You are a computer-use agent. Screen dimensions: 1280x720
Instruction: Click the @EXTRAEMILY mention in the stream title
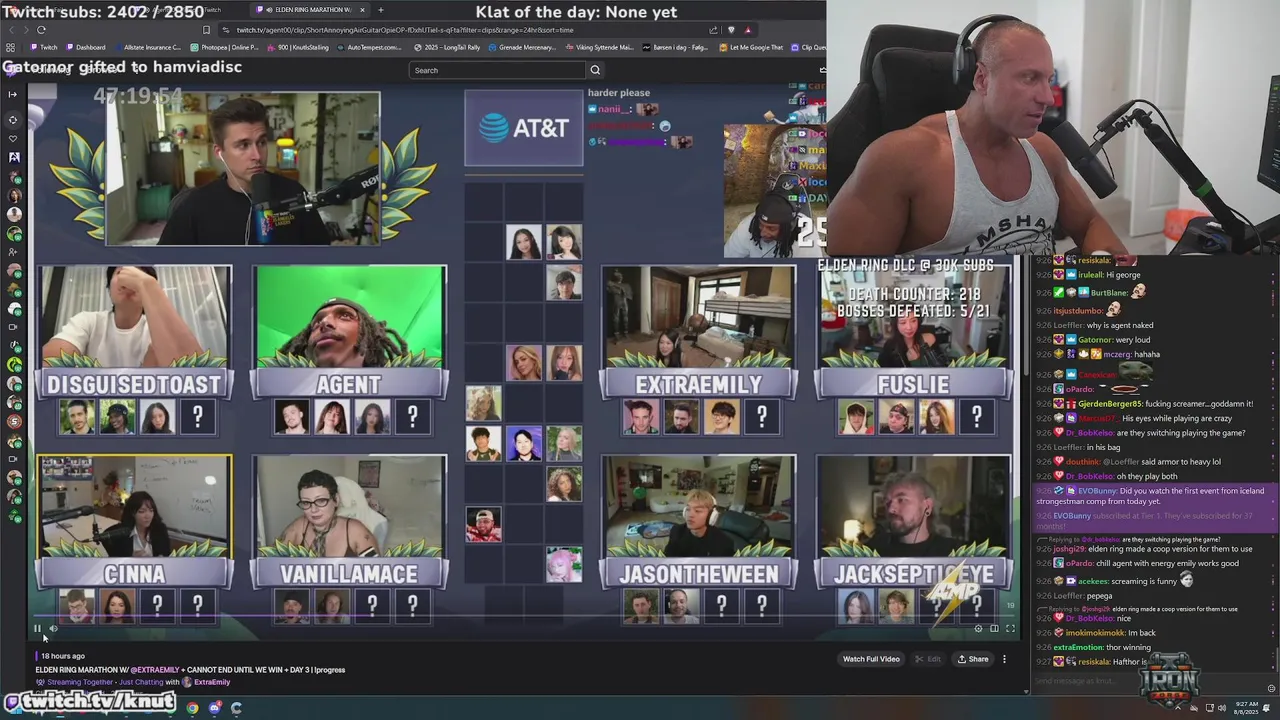[x=155, y=670]
